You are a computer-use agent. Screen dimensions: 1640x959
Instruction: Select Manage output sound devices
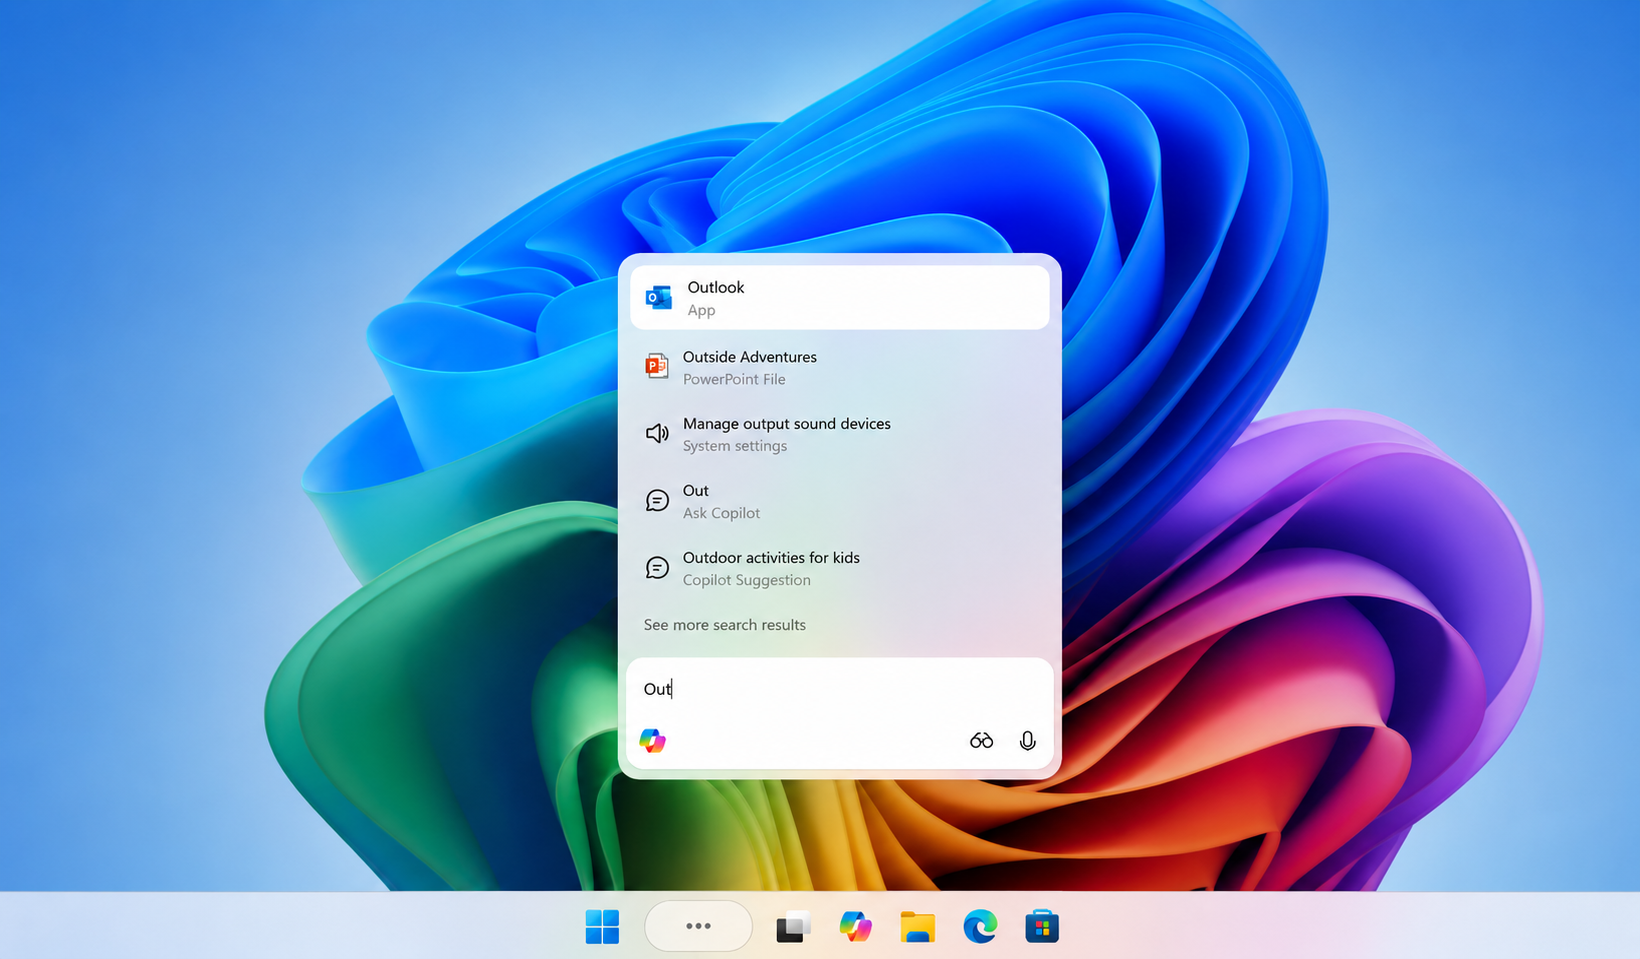839,434
